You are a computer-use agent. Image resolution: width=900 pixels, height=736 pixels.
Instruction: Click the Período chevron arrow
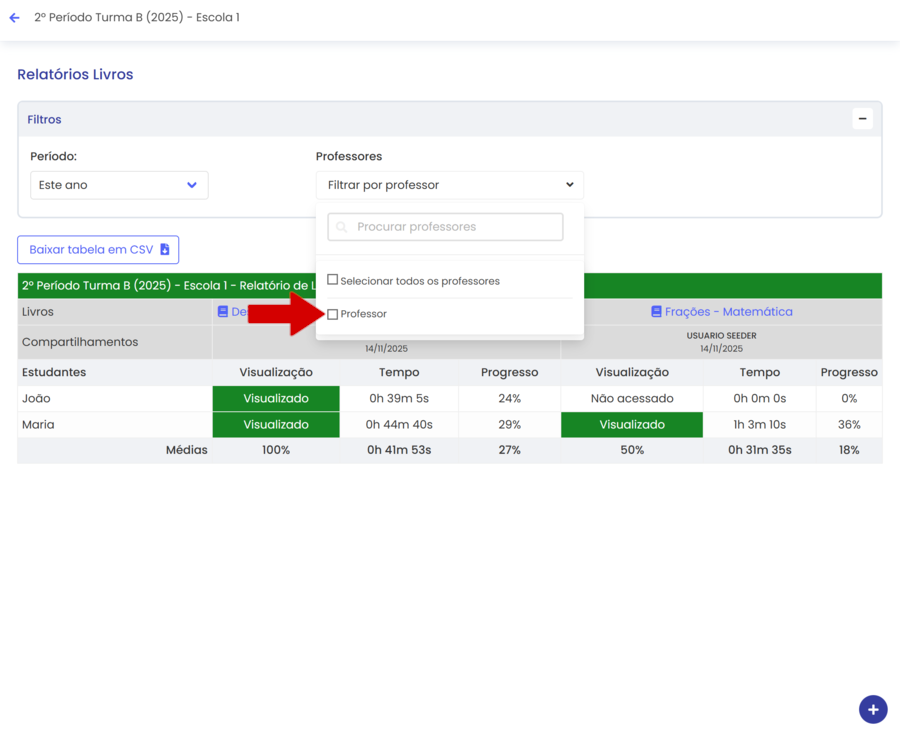point(192,185)
